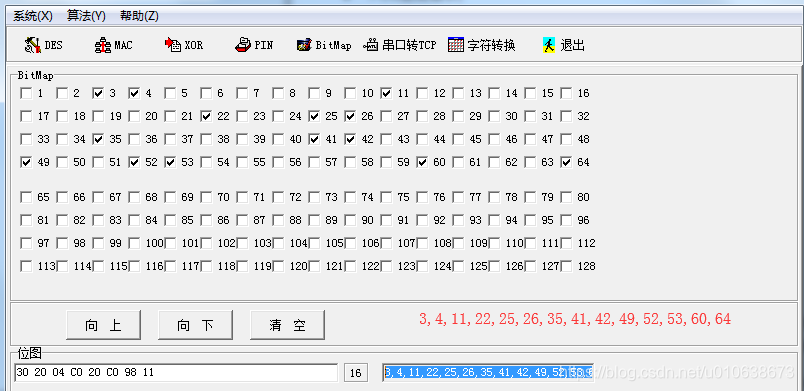Screen dimensions: 804x391
Task: Uncheck bit 11 checkbox
Action: (x=386, y=93)
